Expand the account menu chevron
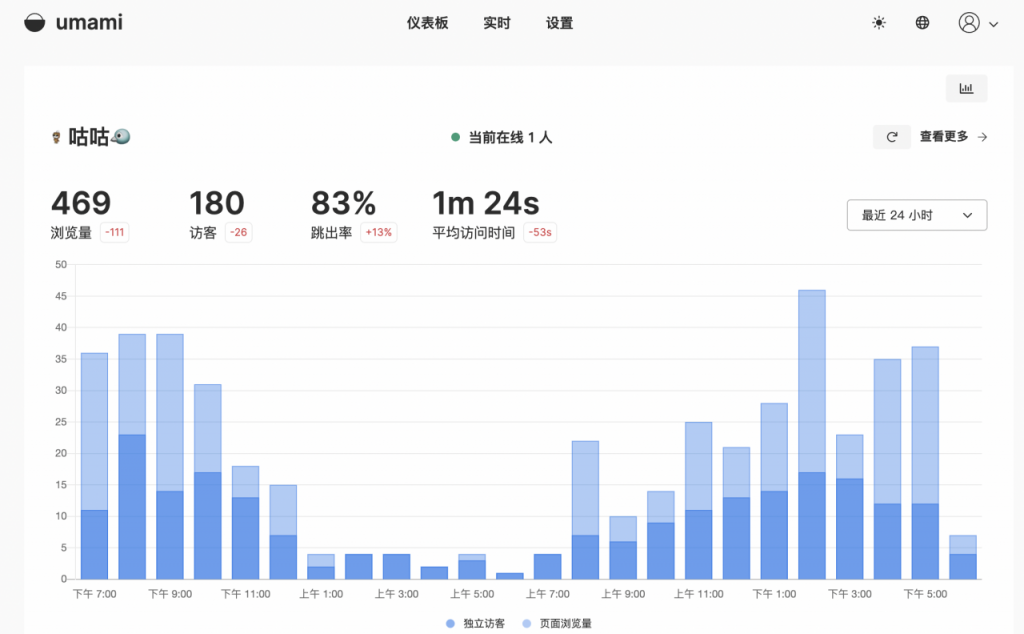The image size is (1024, 634). click(993, 24)
